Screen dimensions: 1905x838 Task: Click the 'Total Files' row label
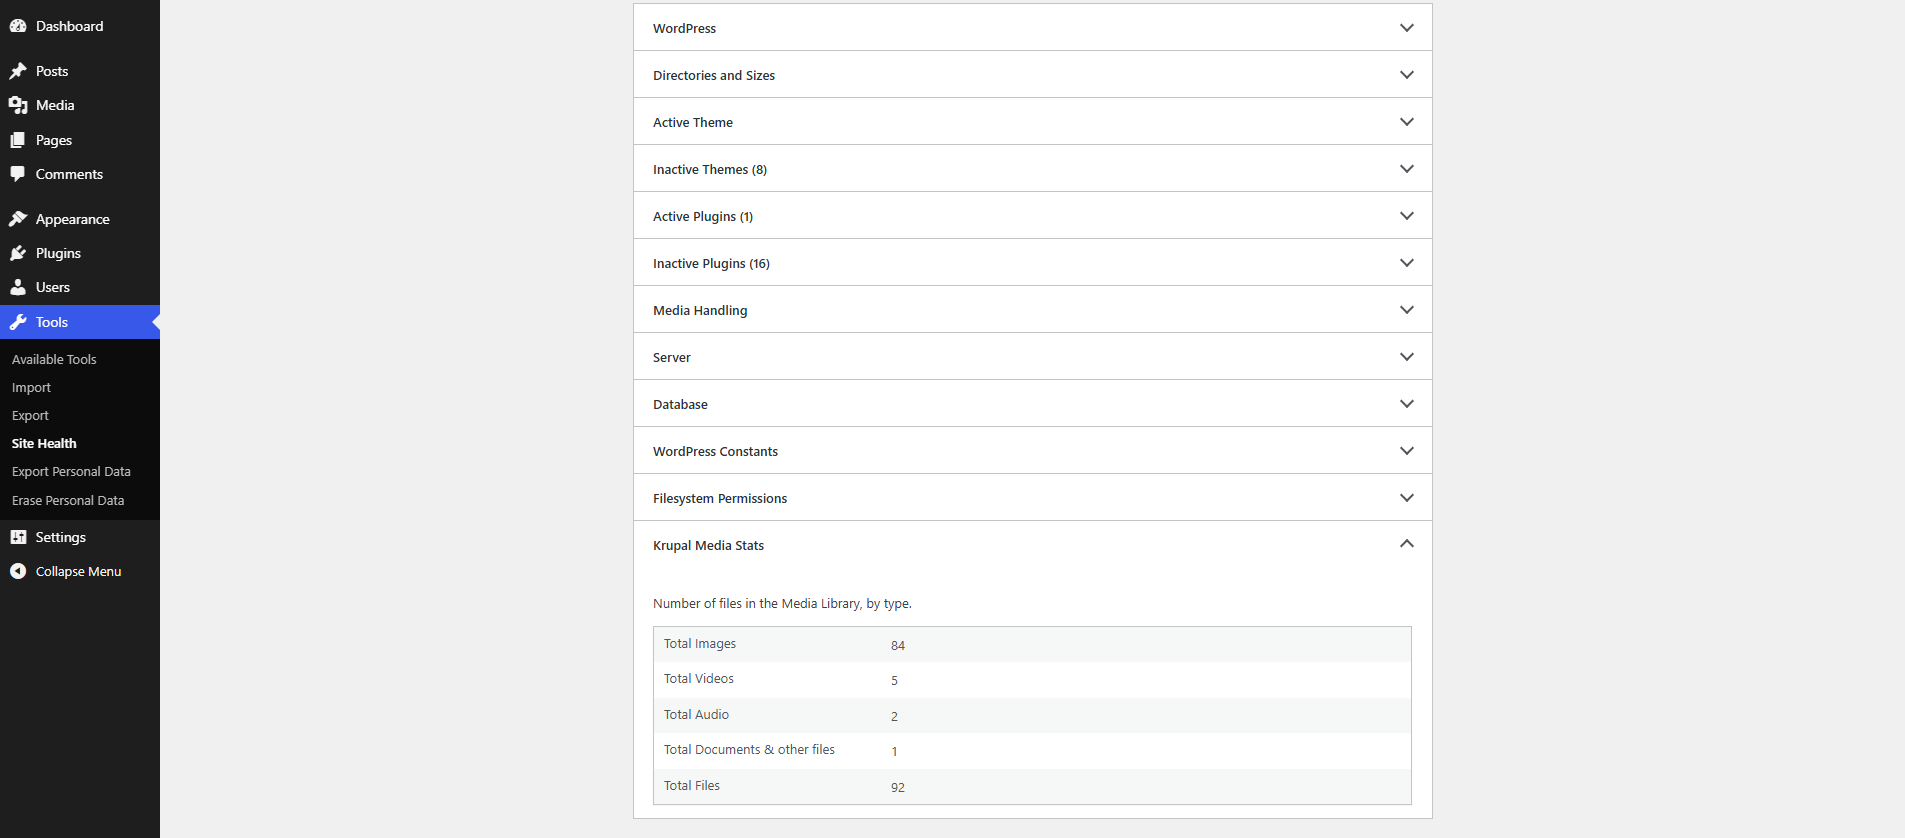click(692, 786)
